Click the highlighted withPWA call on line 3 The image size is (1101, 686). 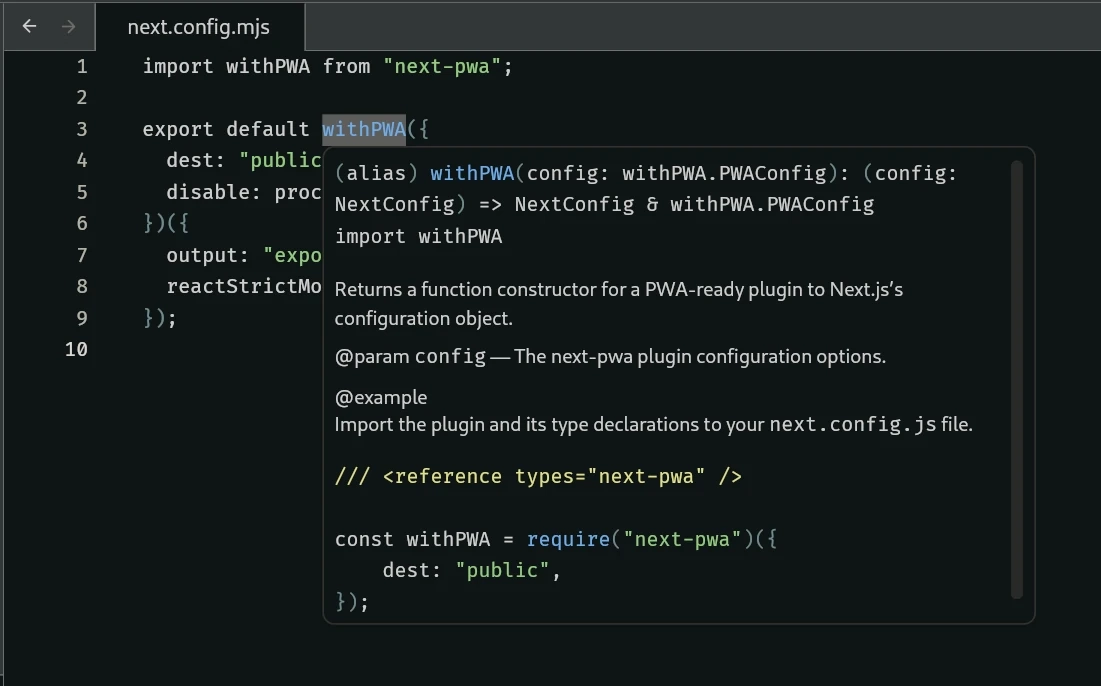pos(363,129)
